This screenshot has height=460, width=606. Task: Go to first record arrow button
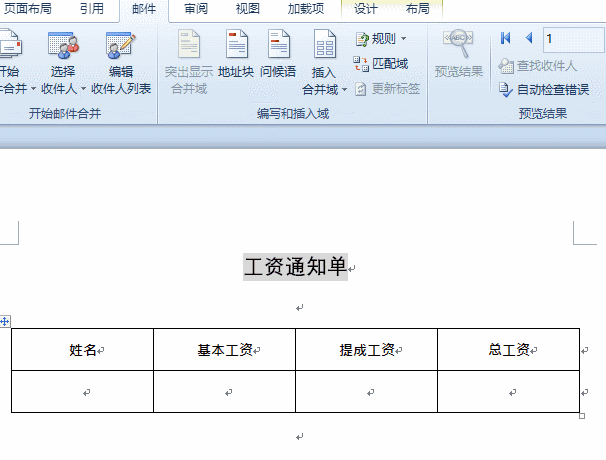point(506,39)
